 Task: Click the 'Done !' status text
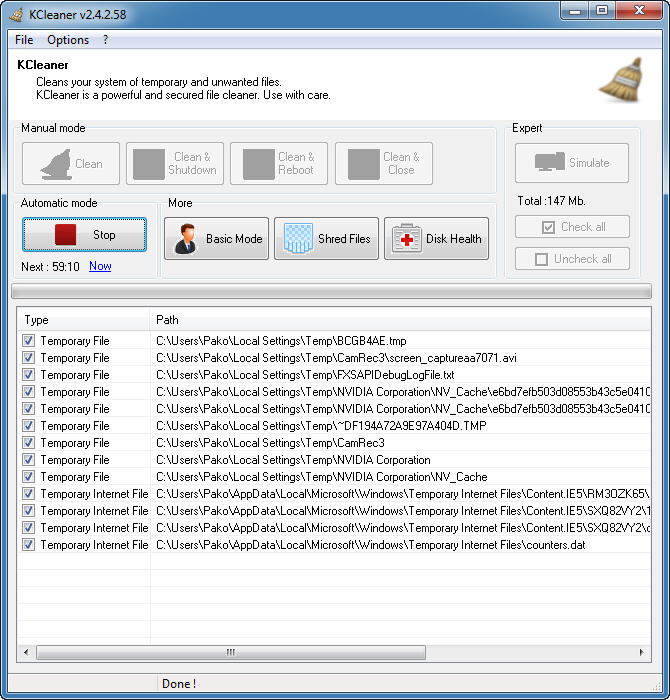179,684
